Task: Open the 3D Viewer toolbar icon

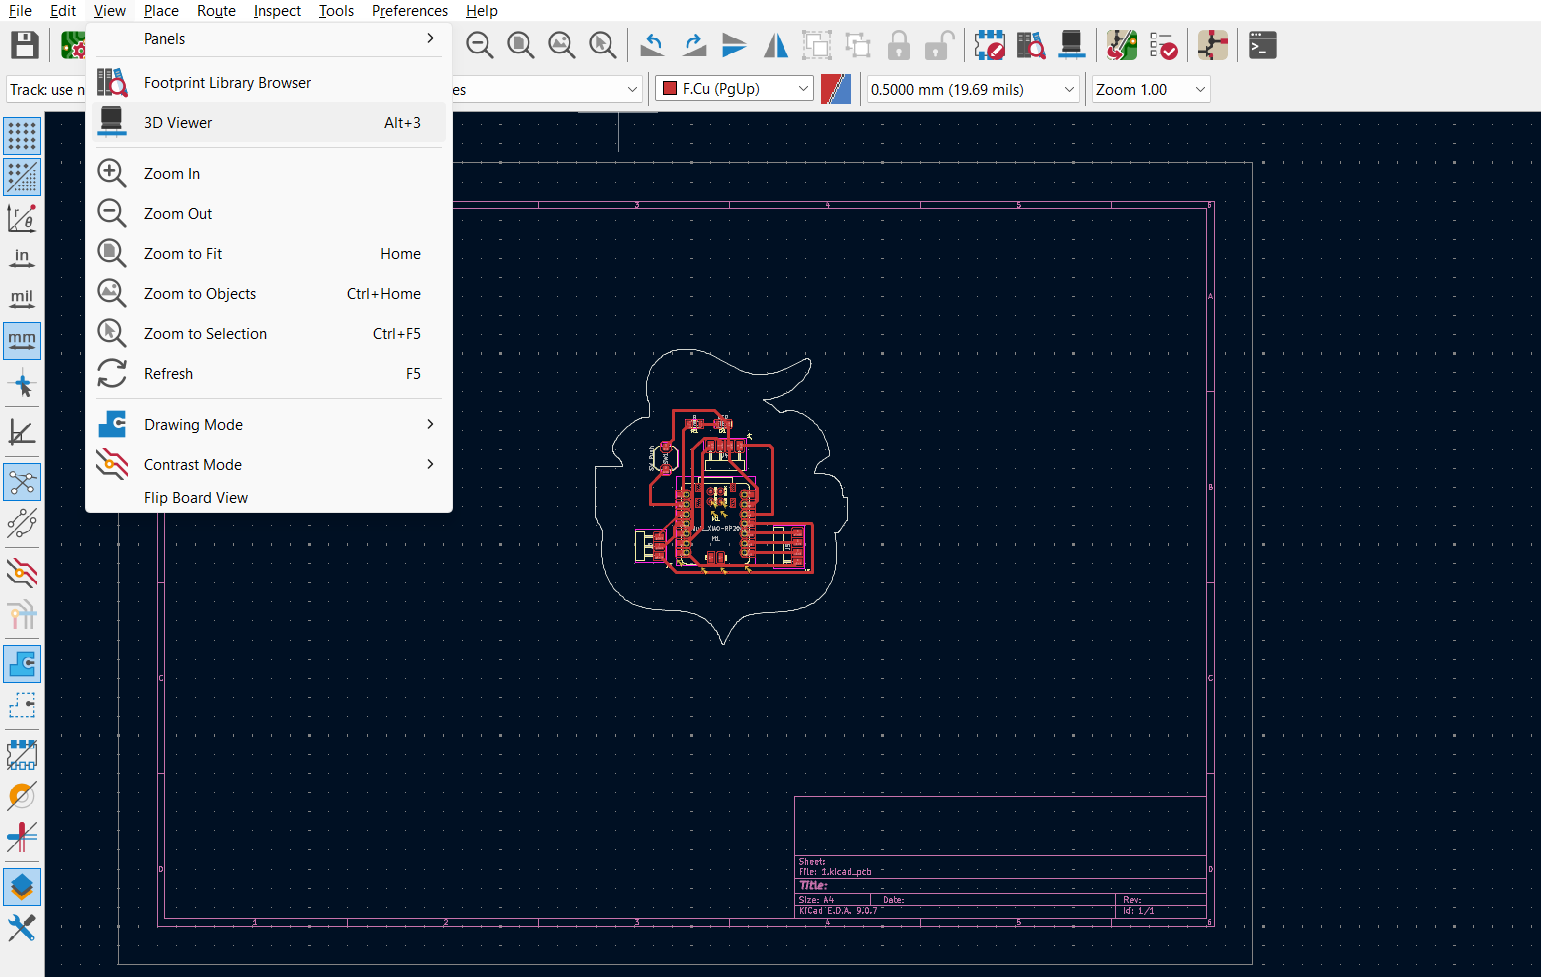Action: (1072, 45)
